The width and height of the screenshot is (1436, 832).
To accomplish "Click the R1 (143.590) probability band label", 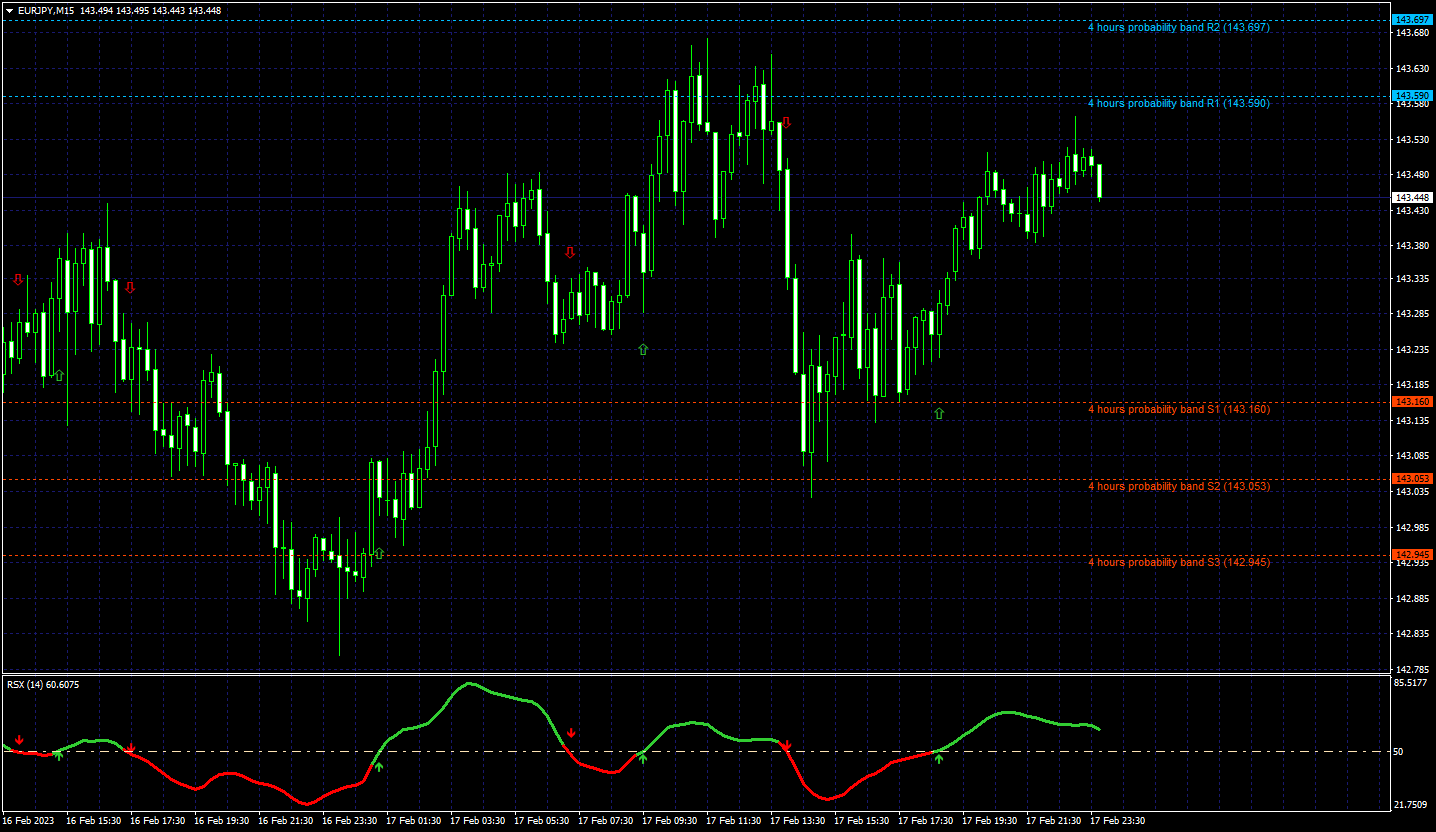I will pyautogui.click(x=1178, y=103).
